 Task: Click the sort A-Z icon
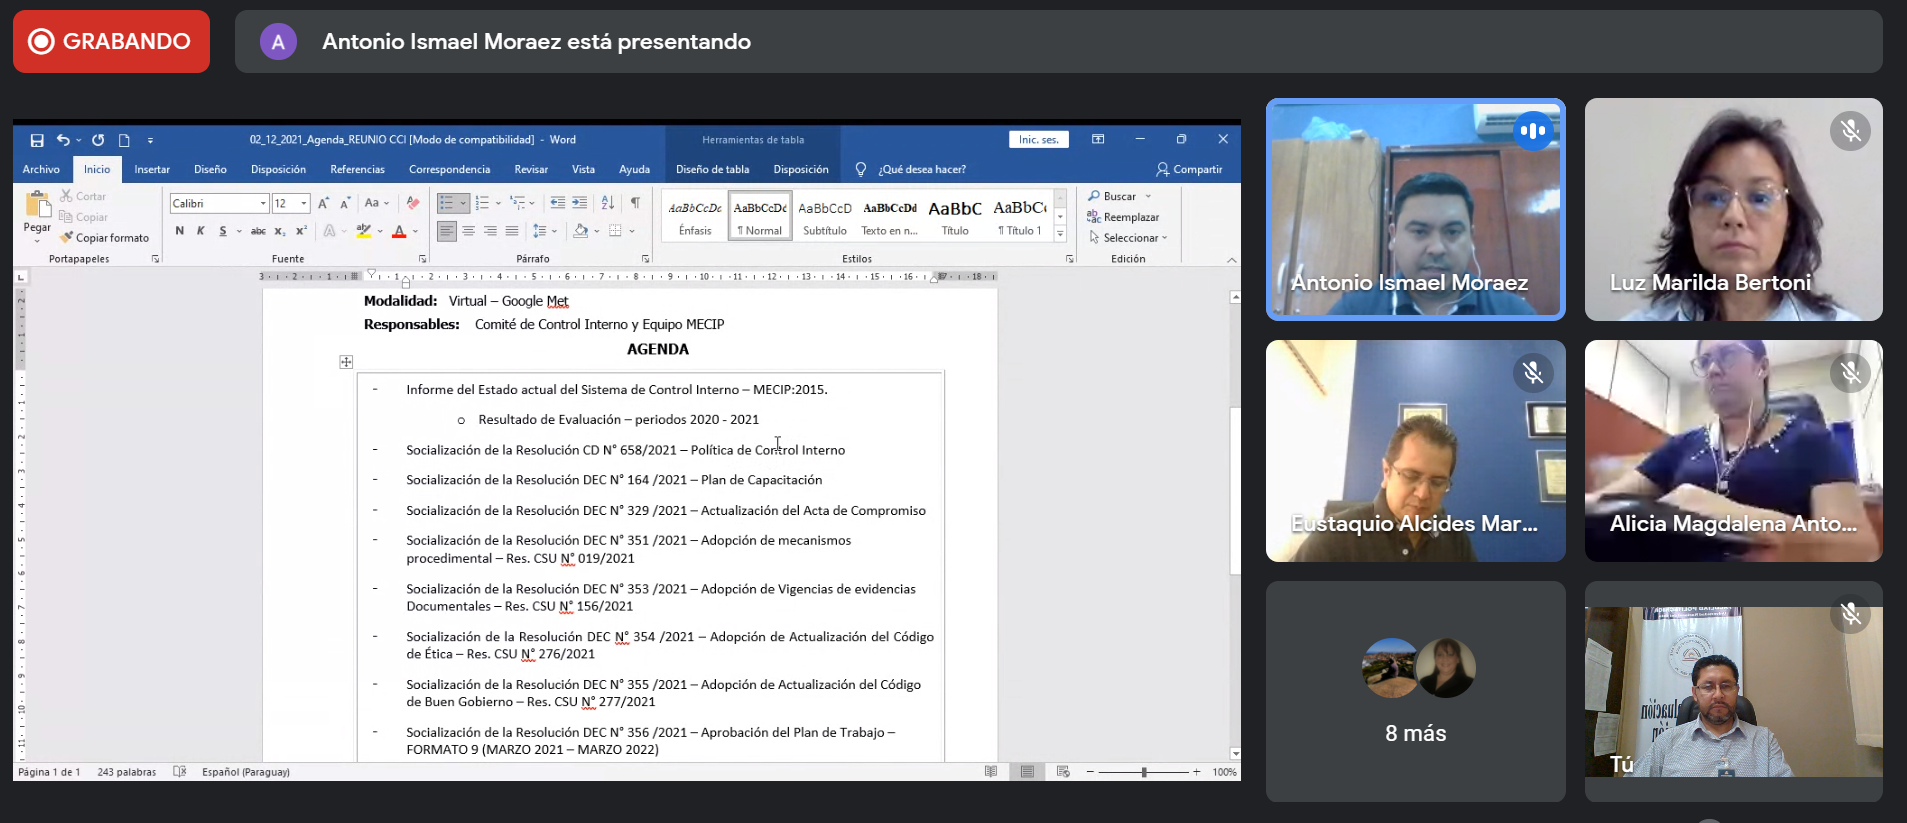coord(607,203)
